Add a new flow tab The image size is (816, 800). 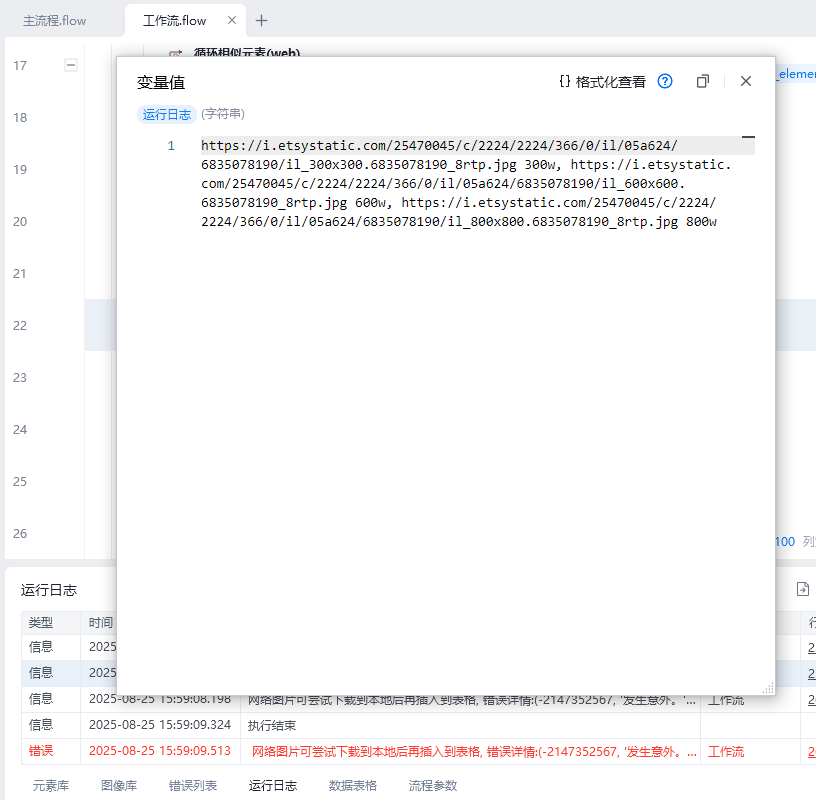pos(261,21)
